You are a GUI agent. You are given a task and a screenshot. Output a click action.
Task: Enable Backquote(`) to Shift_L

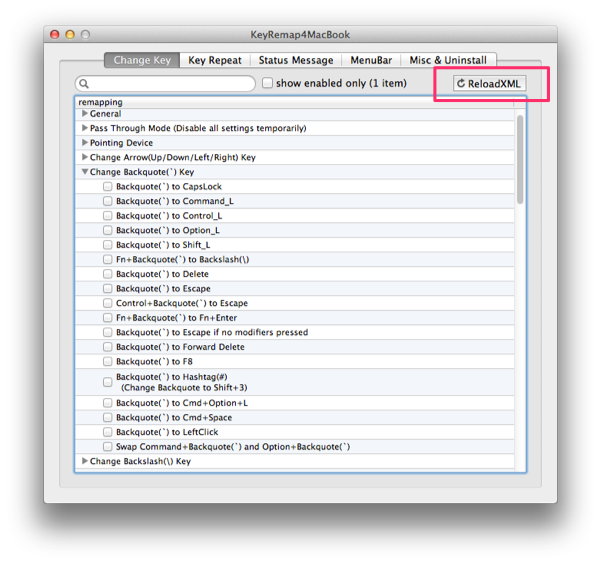(108, 245)
